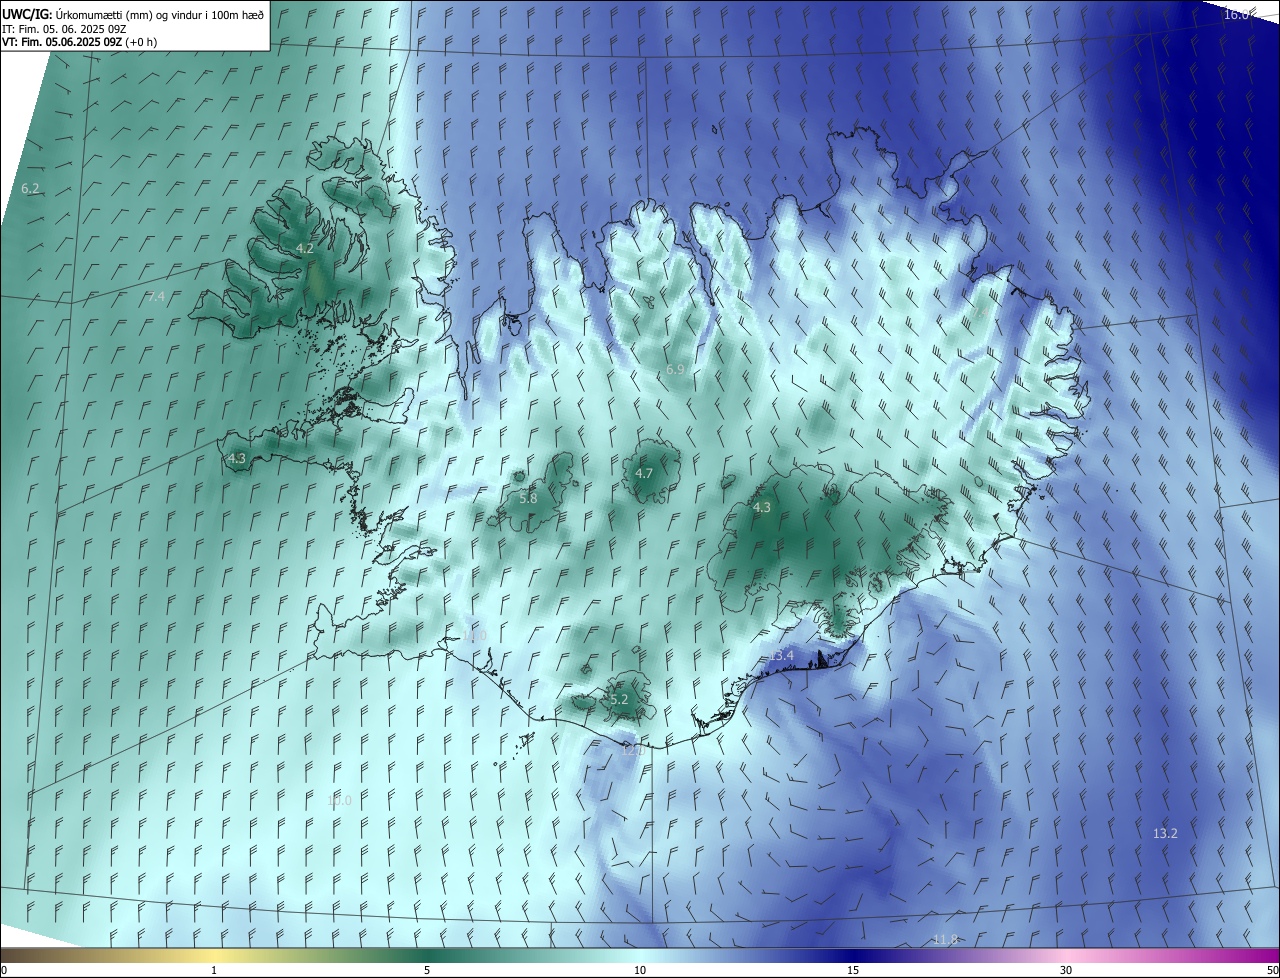Image resolution: width=1280 pixels, height=978 pixels.
Task: Click the colour scale tick labelled 30
Action: [x=1066, y=970]
